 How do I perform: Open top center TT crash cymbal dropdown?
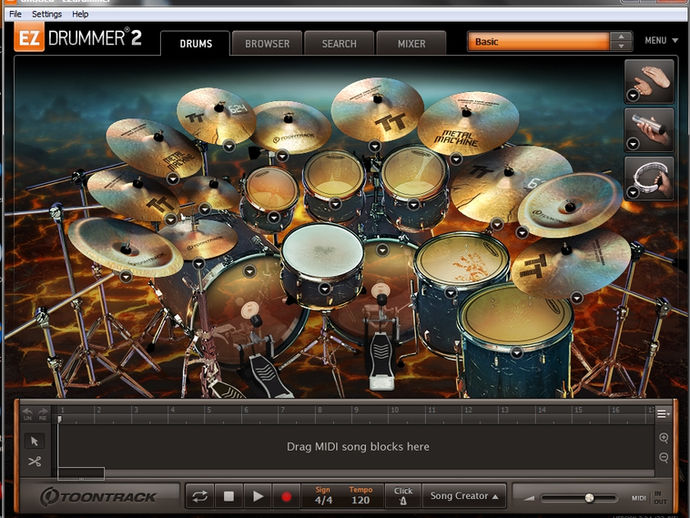tap(375, 146)
